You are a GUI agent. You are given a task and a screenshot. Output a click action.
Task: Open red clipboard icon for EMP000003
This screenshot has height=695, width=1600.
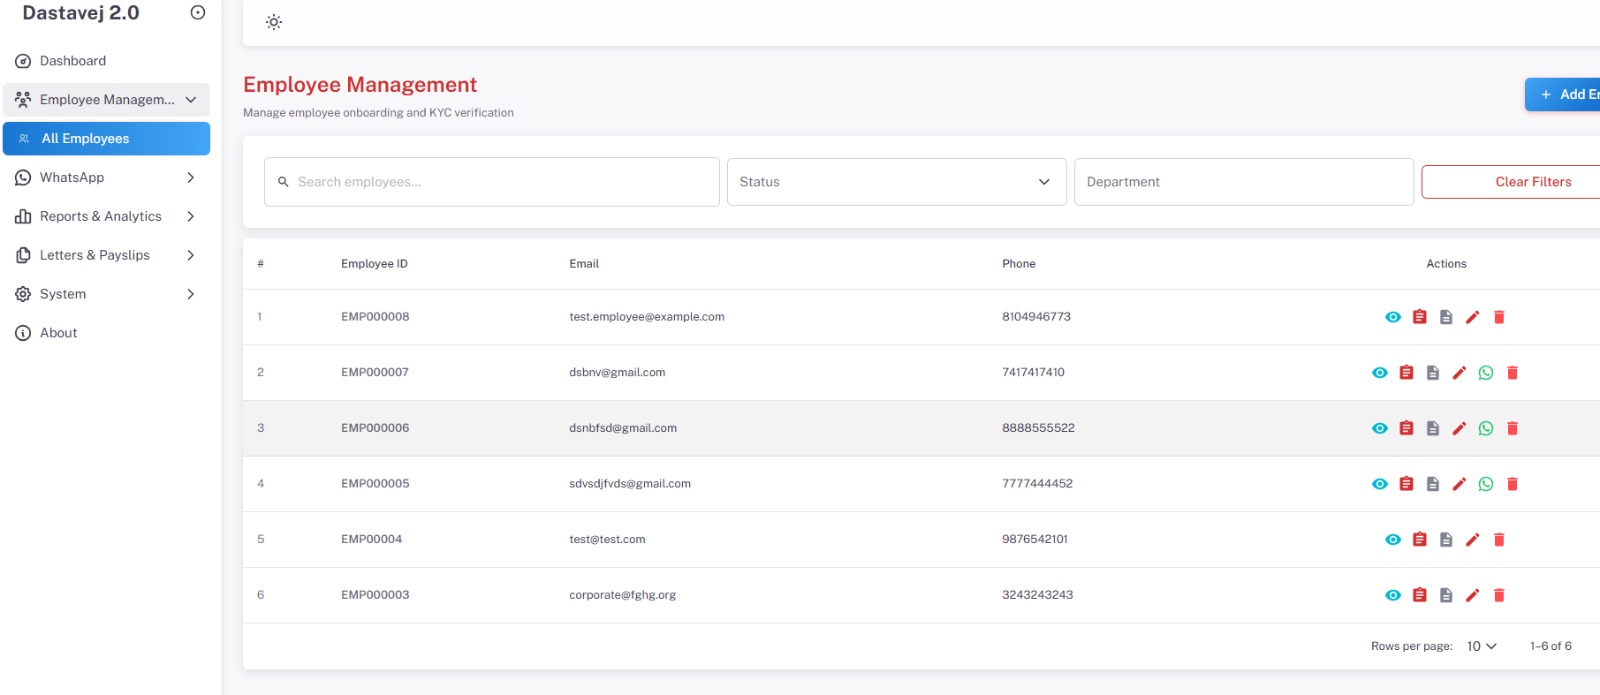[1419, 595]
